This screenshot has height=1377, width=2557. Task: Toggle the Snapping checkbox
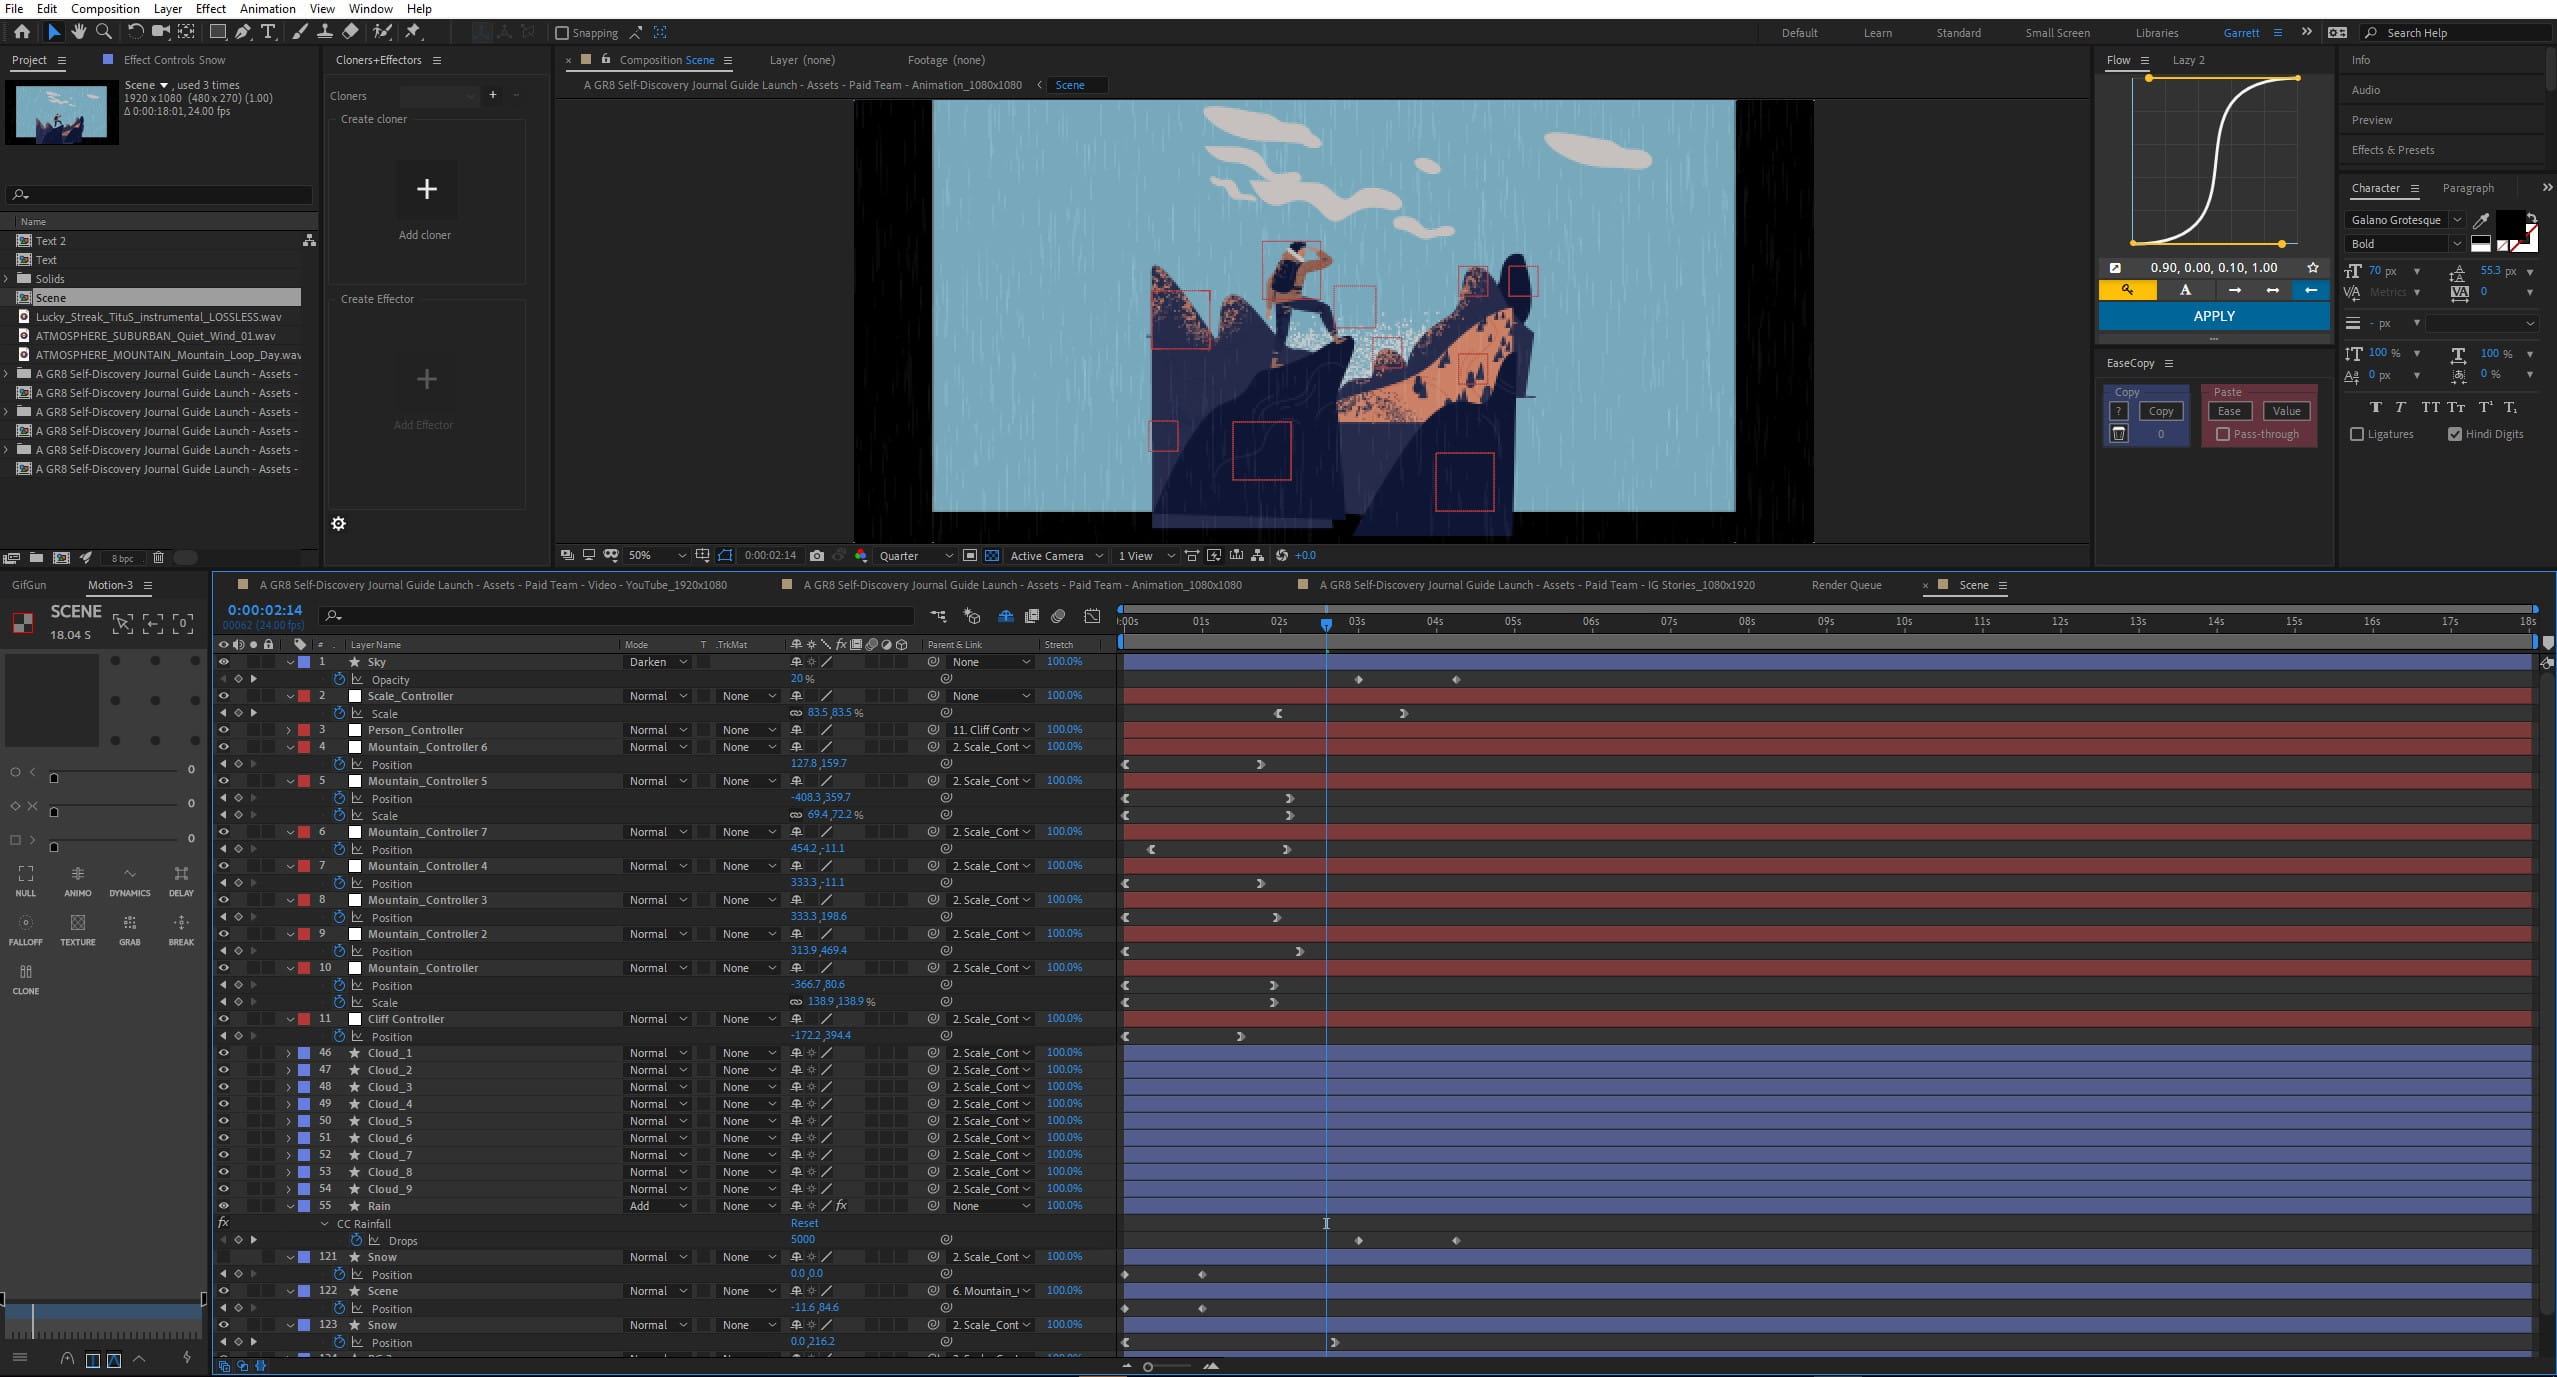pos(562,33)
